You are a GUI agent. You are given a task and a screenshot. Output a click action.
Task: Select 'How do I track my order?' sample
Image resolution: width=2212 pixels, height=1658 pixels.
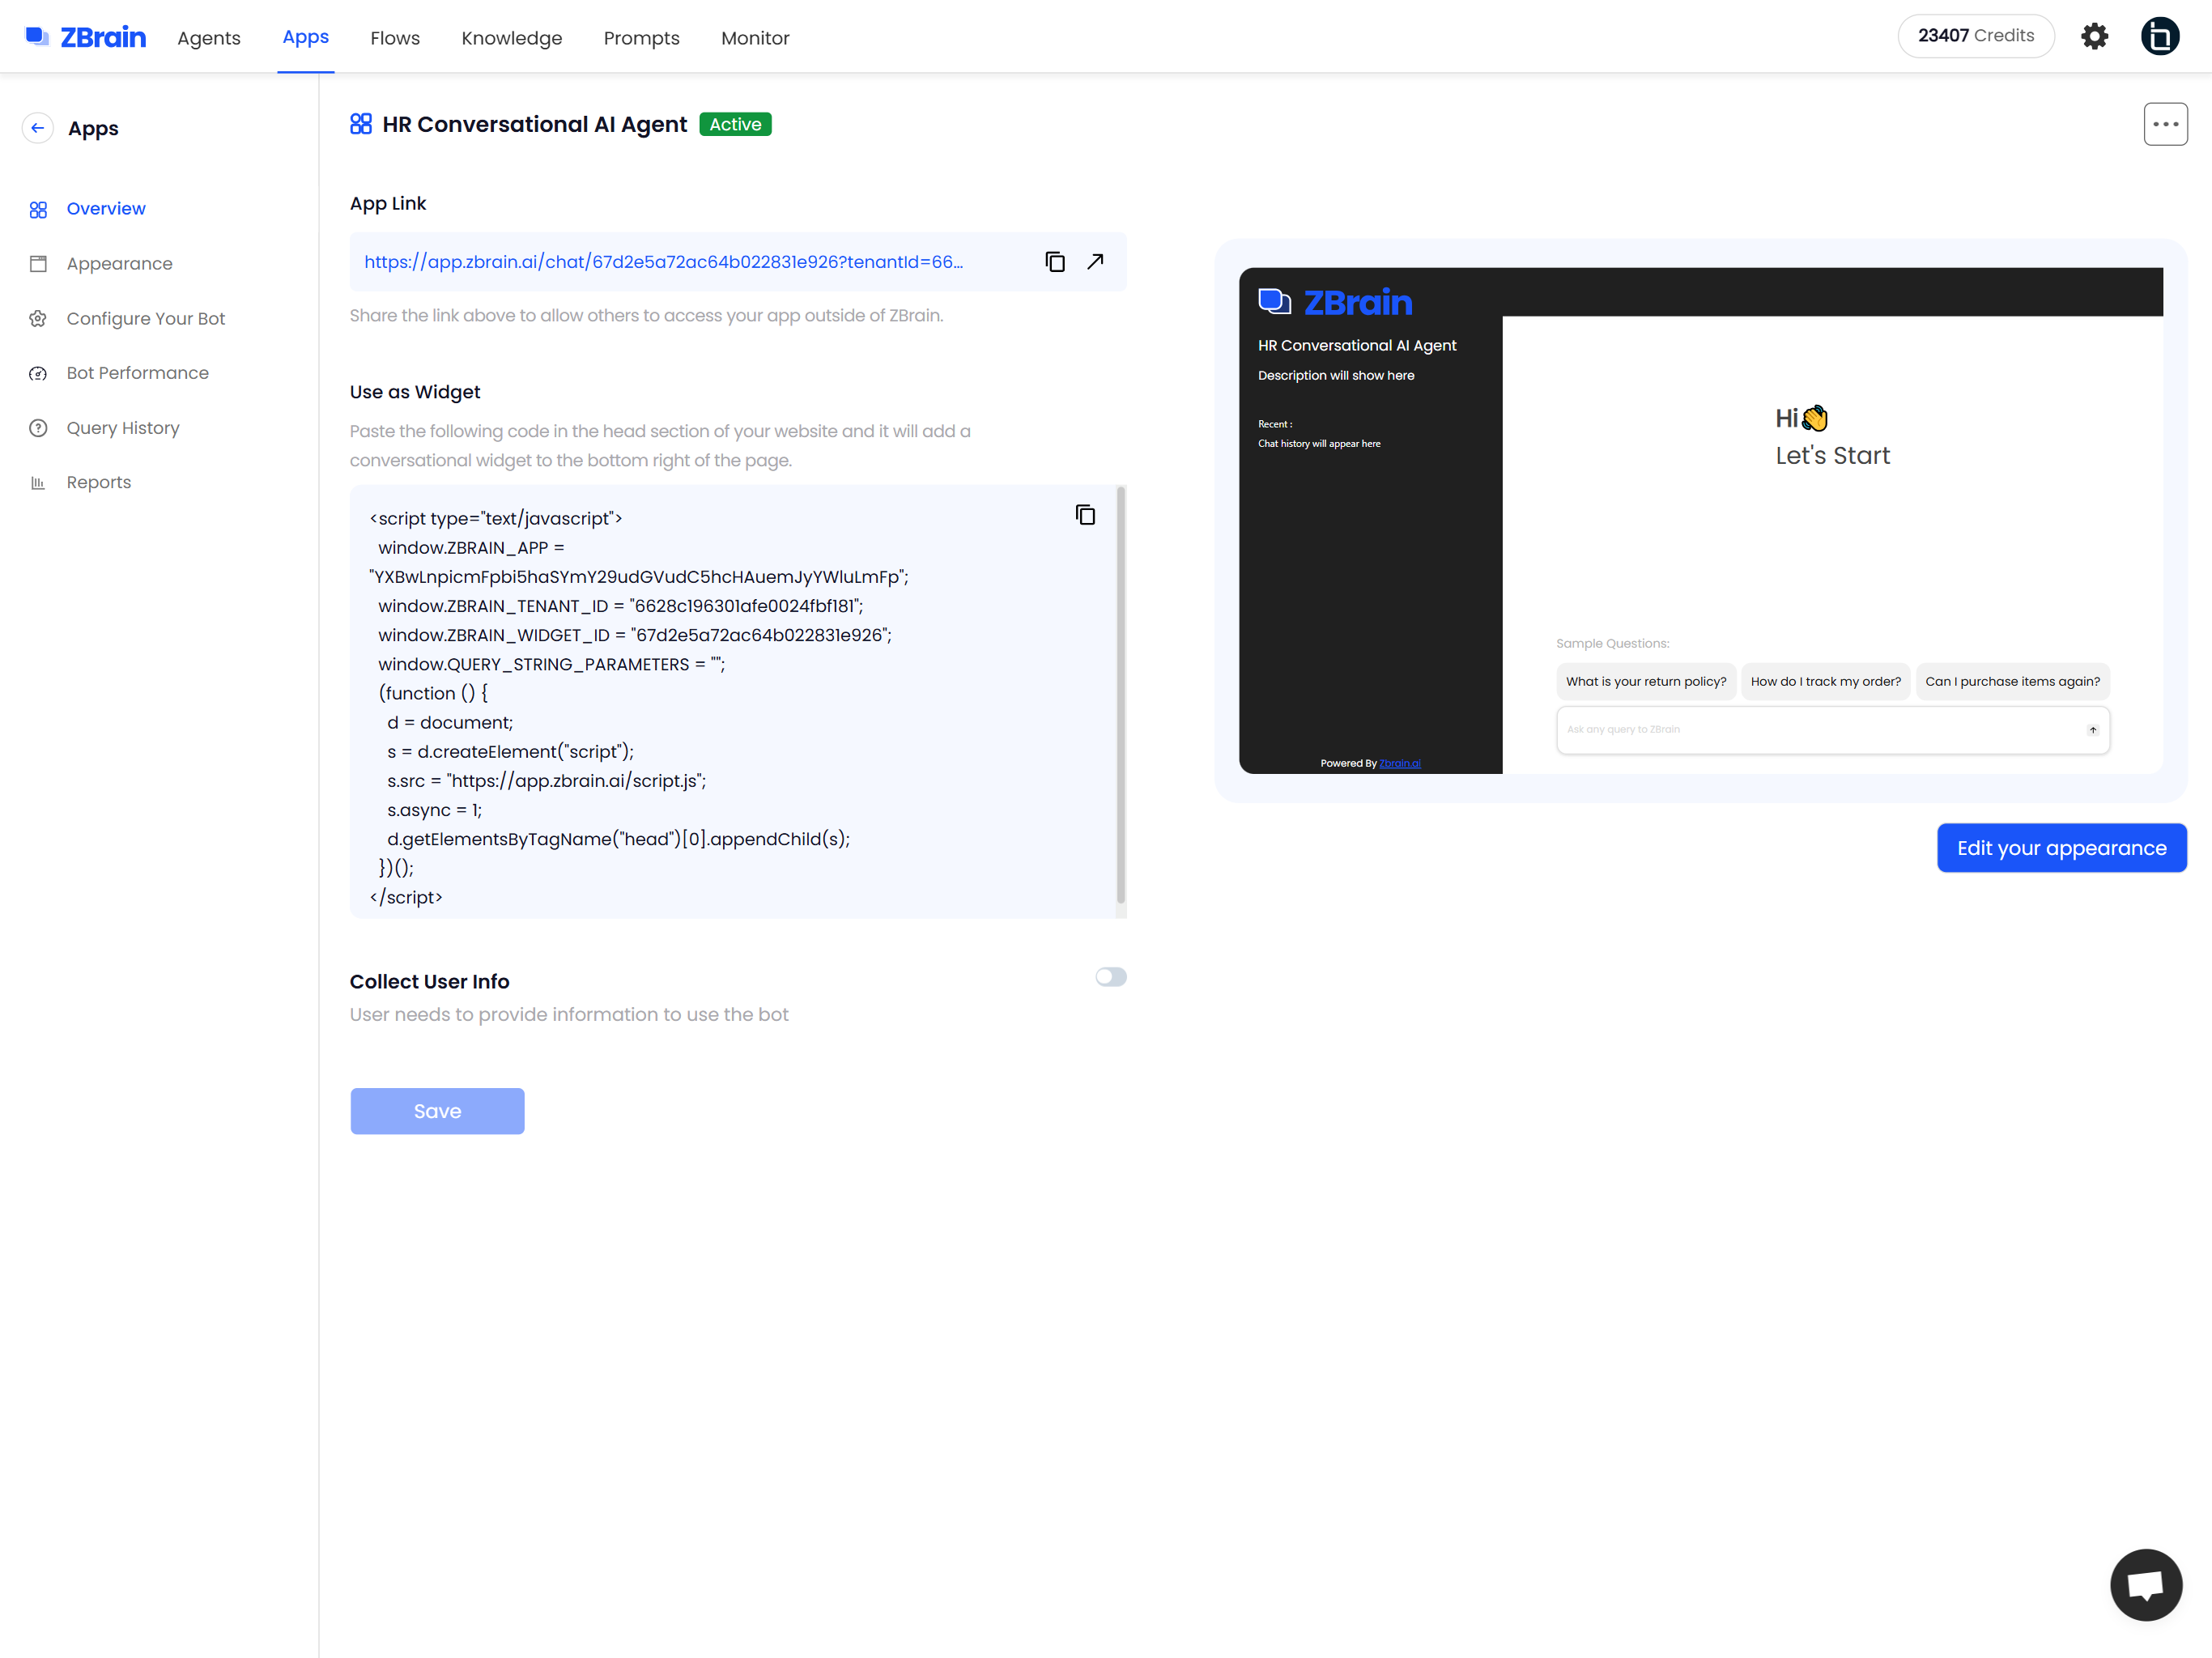(1825, 681)
